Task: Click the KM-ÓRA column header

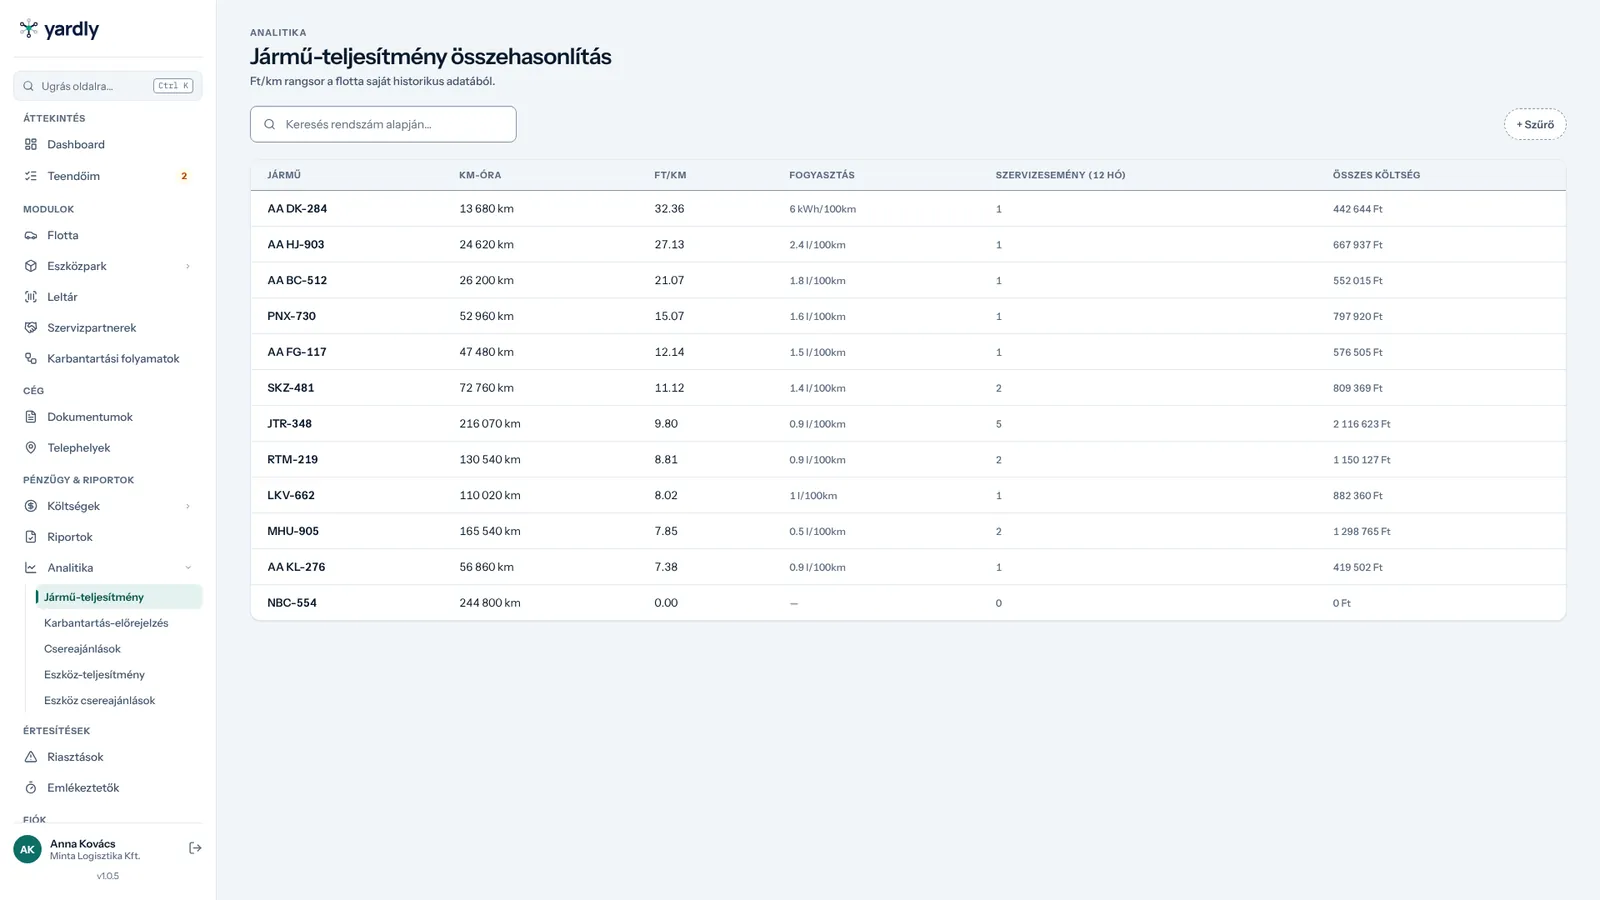Action: point(480,175)
